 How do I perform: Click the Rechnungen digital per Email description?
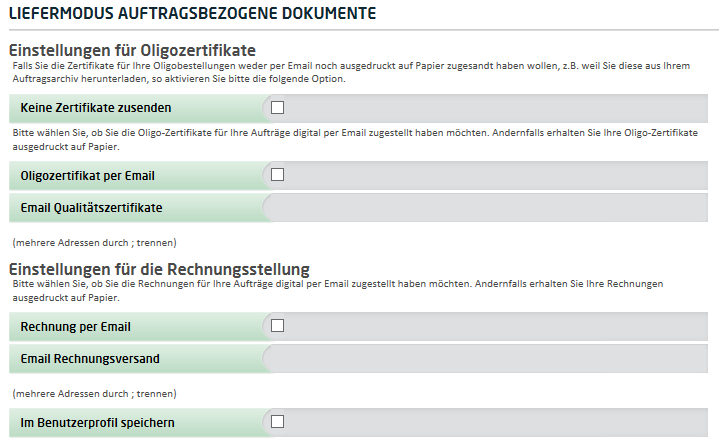click(350, 291)
